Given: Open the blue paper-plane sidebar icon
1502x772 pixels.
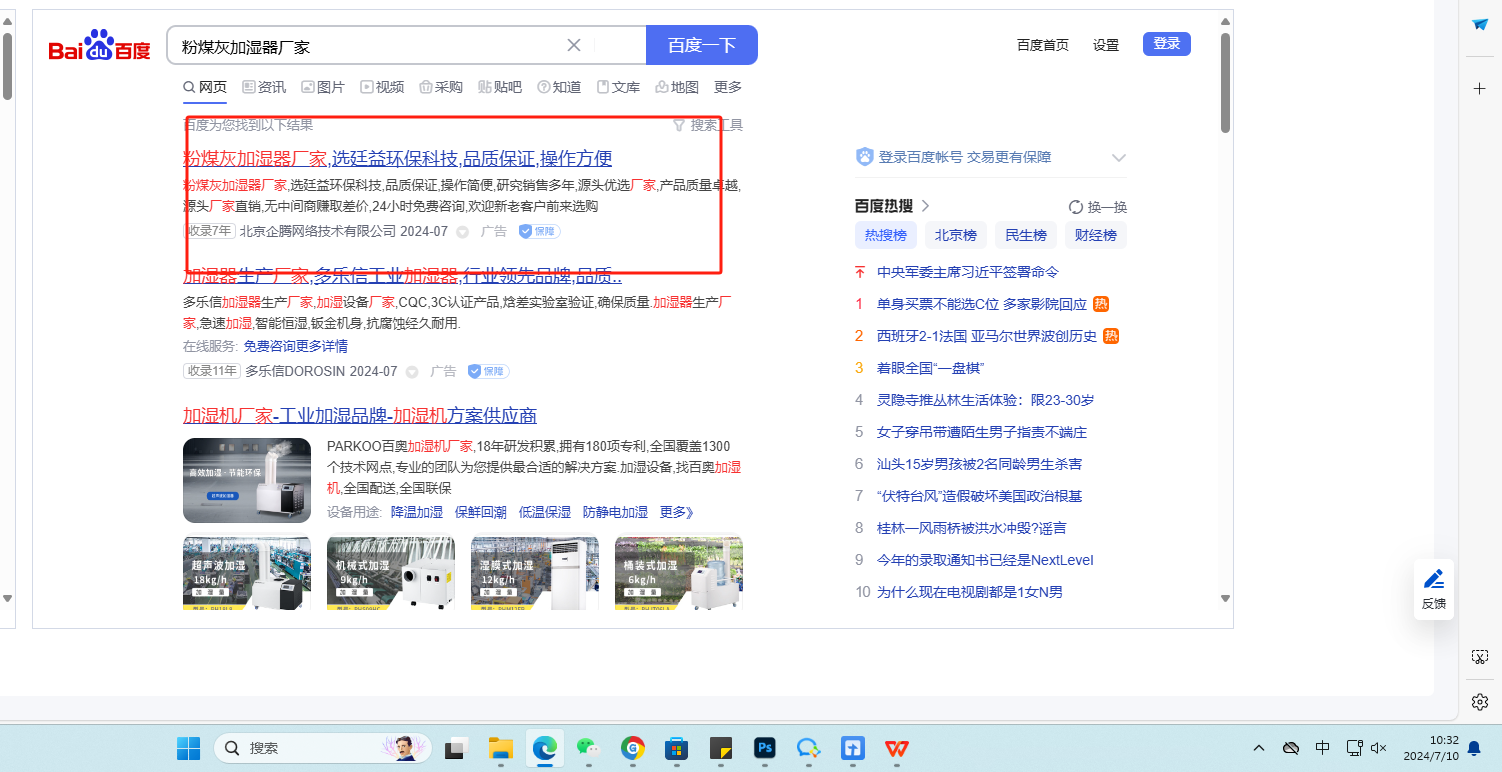Looking at the screenshot, I should (x=1480, y=25).
